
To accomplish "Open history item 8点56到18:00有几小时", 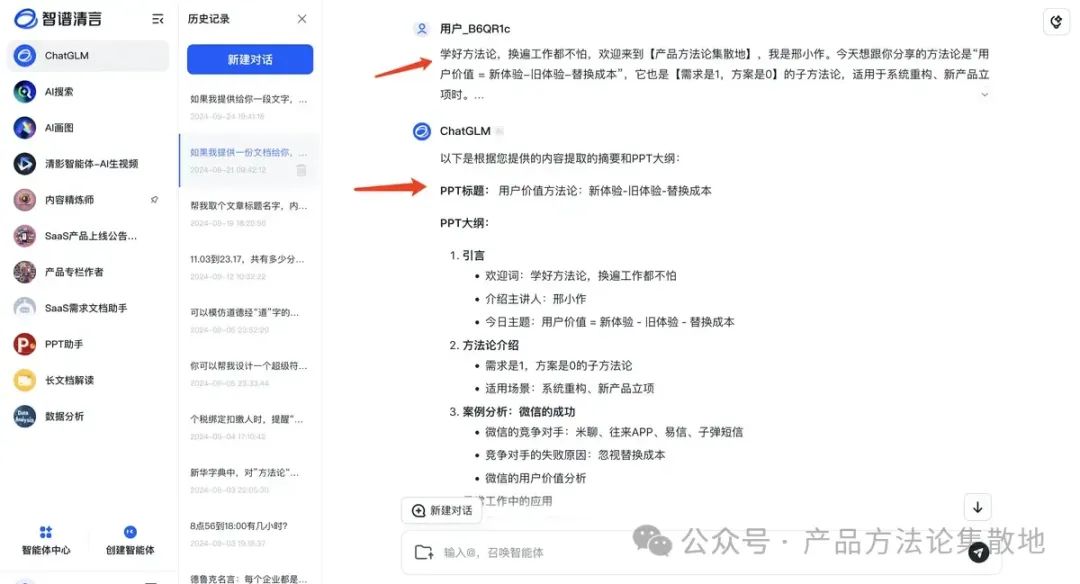I will click(249, 534).
